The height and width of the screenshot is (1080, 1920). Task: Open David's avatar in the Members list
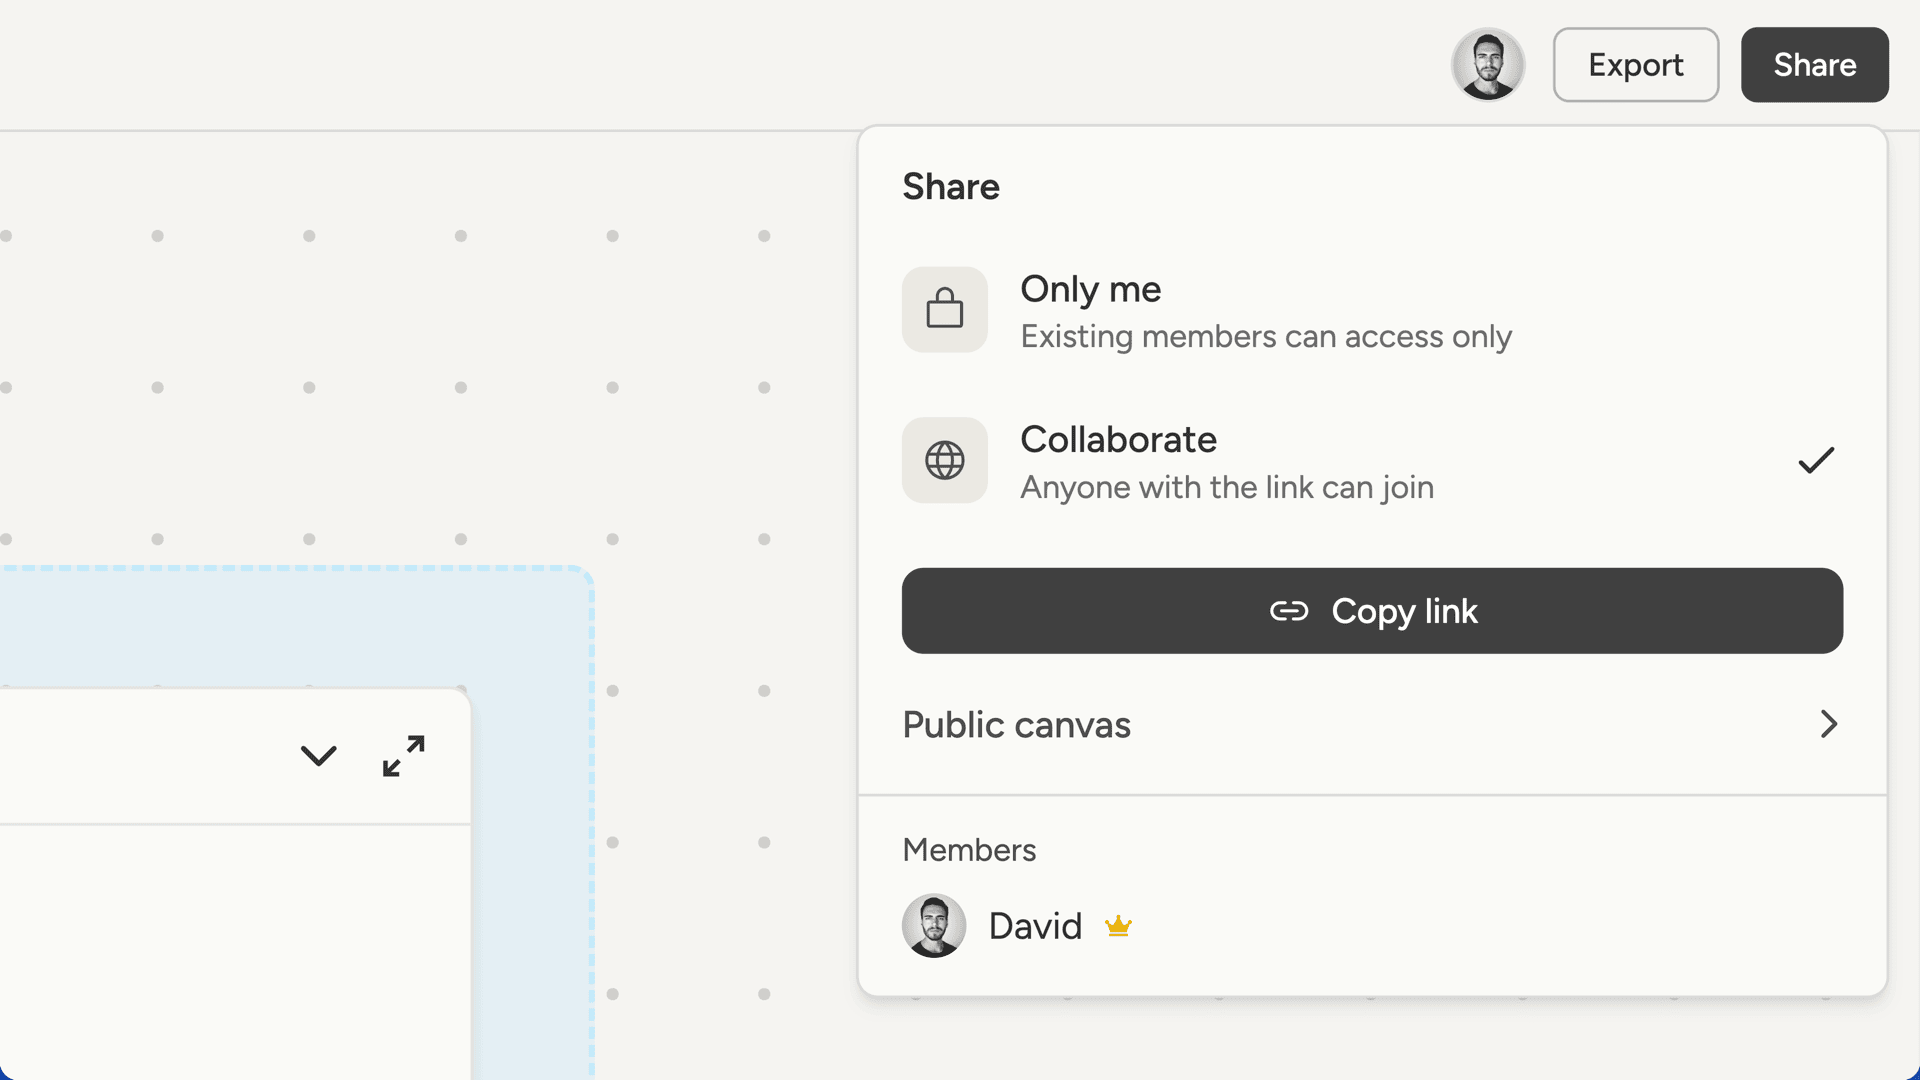[x=933, y=925]
